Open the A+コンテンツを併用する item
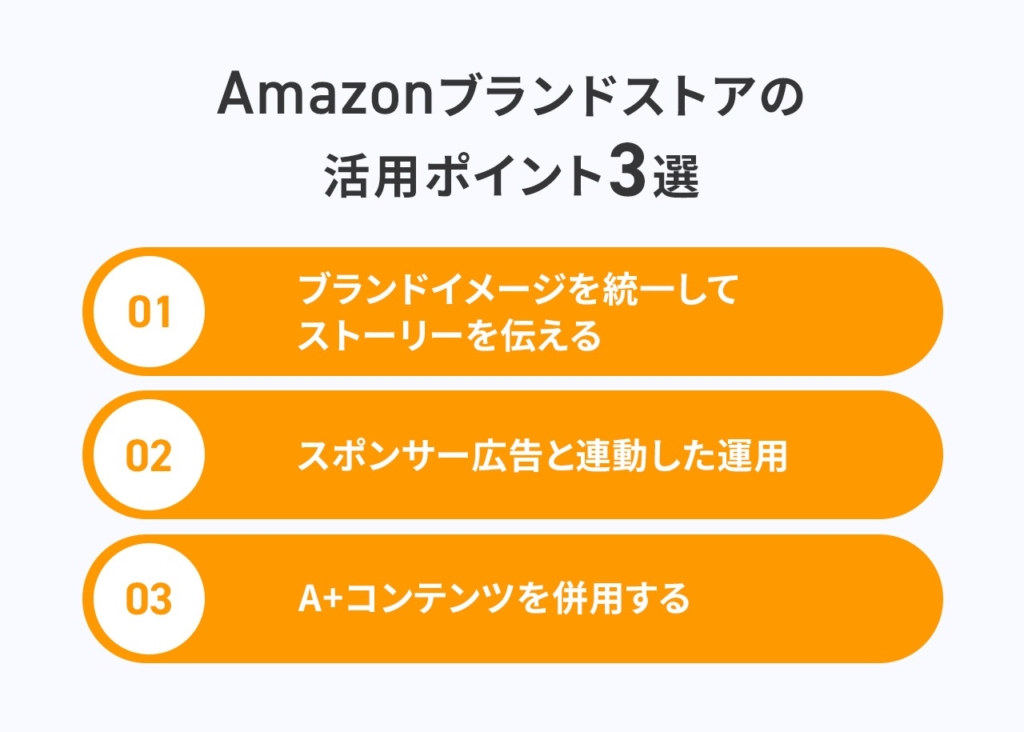 click(494, 599)
